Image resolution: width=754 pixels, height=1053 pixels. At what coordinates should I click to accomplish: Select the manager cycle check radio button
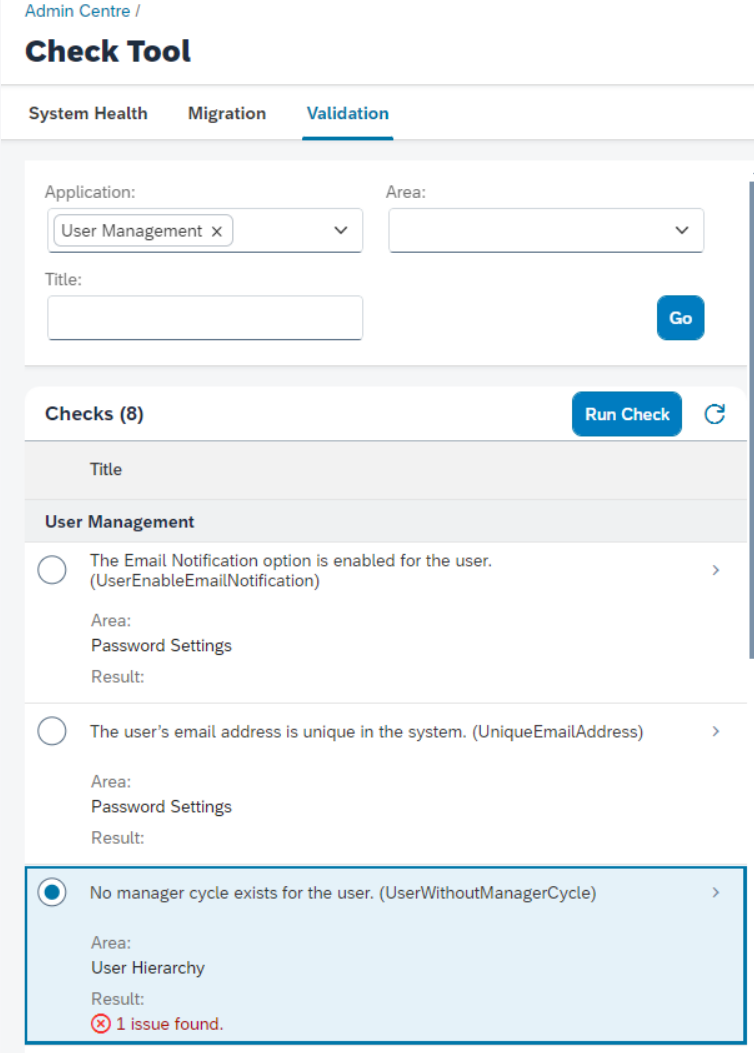coord(52,892)
